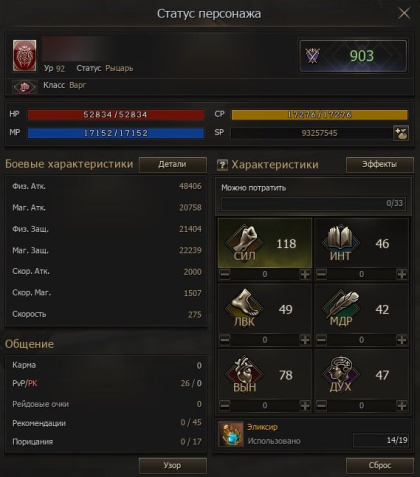Click the Эликсир potion icon

tap(231, 434)
